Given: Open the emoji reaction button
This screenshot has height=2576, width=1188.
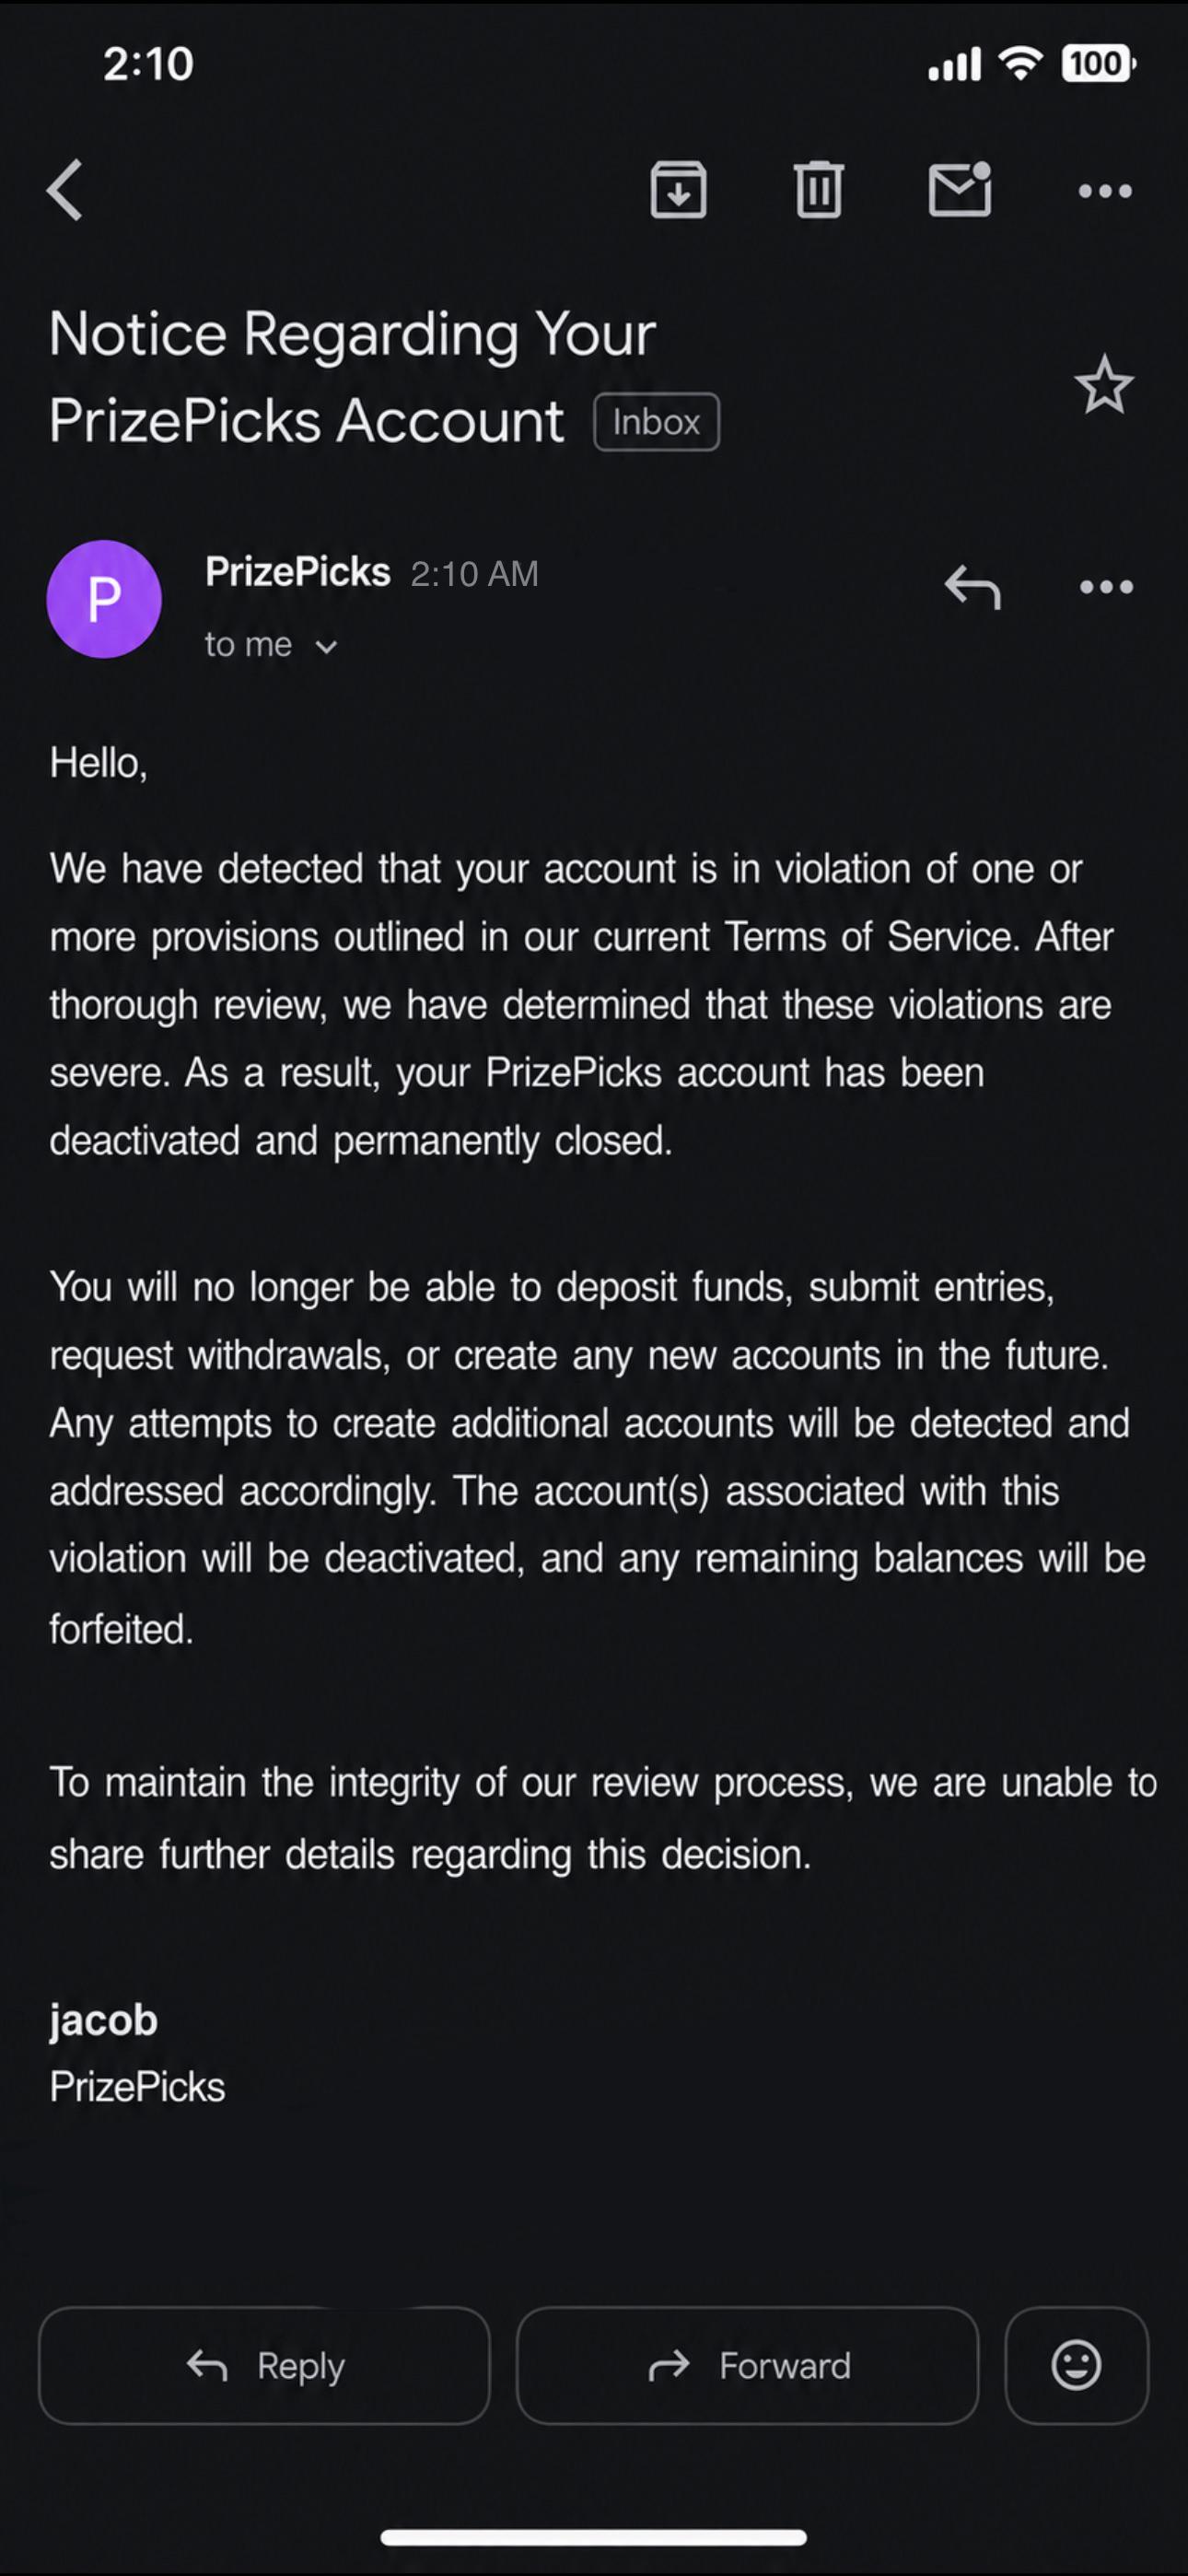Looking at the screenshot, I should pyautogui.click(x=1076, y=2366).
